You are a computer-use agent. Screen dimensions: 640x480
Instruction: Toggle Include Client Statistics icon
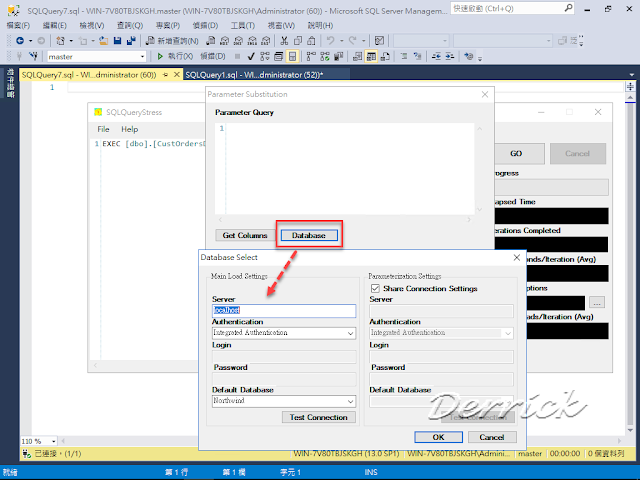pos(338,56)
